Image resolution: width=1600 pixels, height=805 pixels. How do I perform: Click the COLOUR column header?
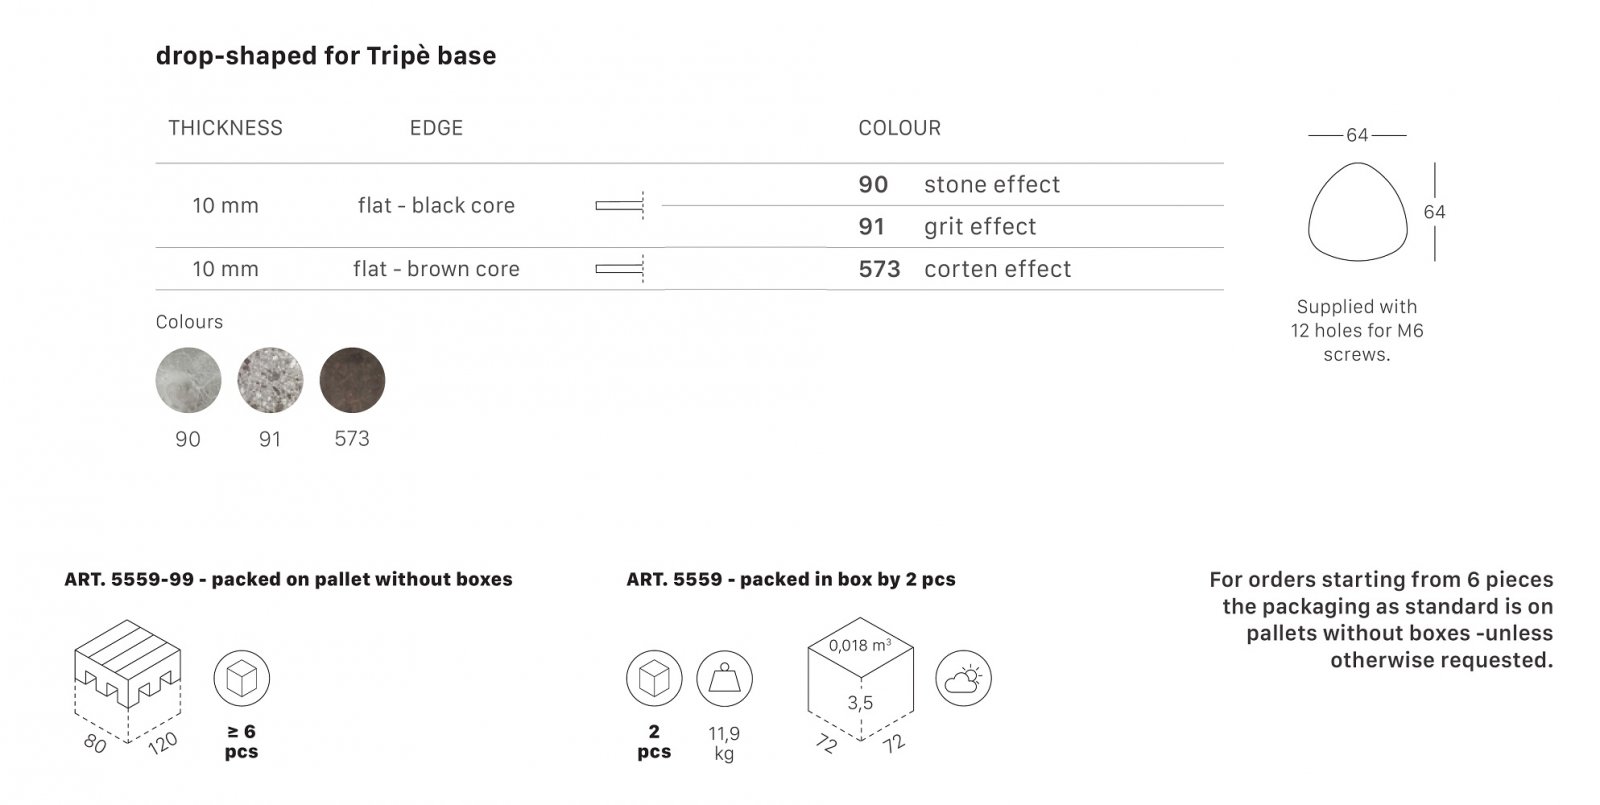[899, 128]
